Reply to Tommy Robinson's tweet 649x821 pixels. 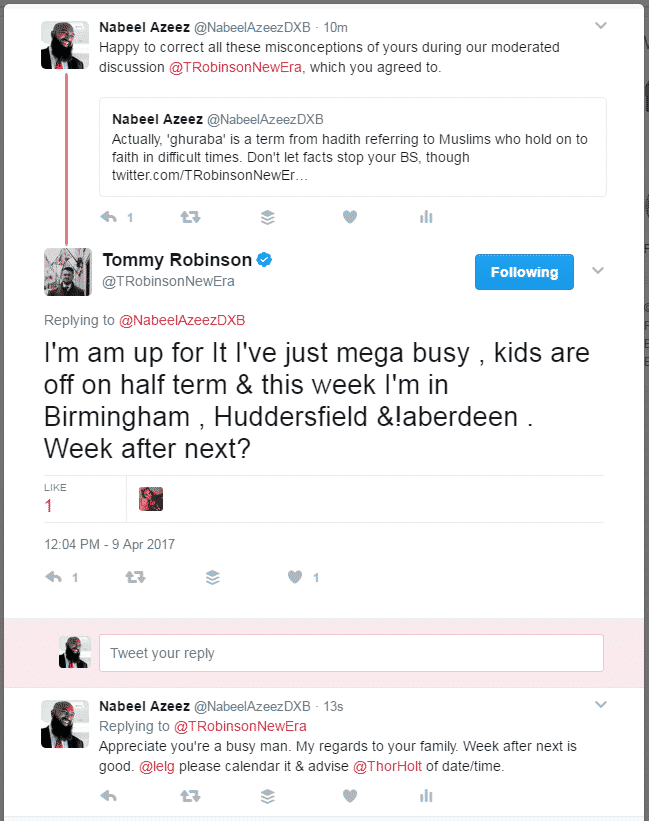(55, 577)
